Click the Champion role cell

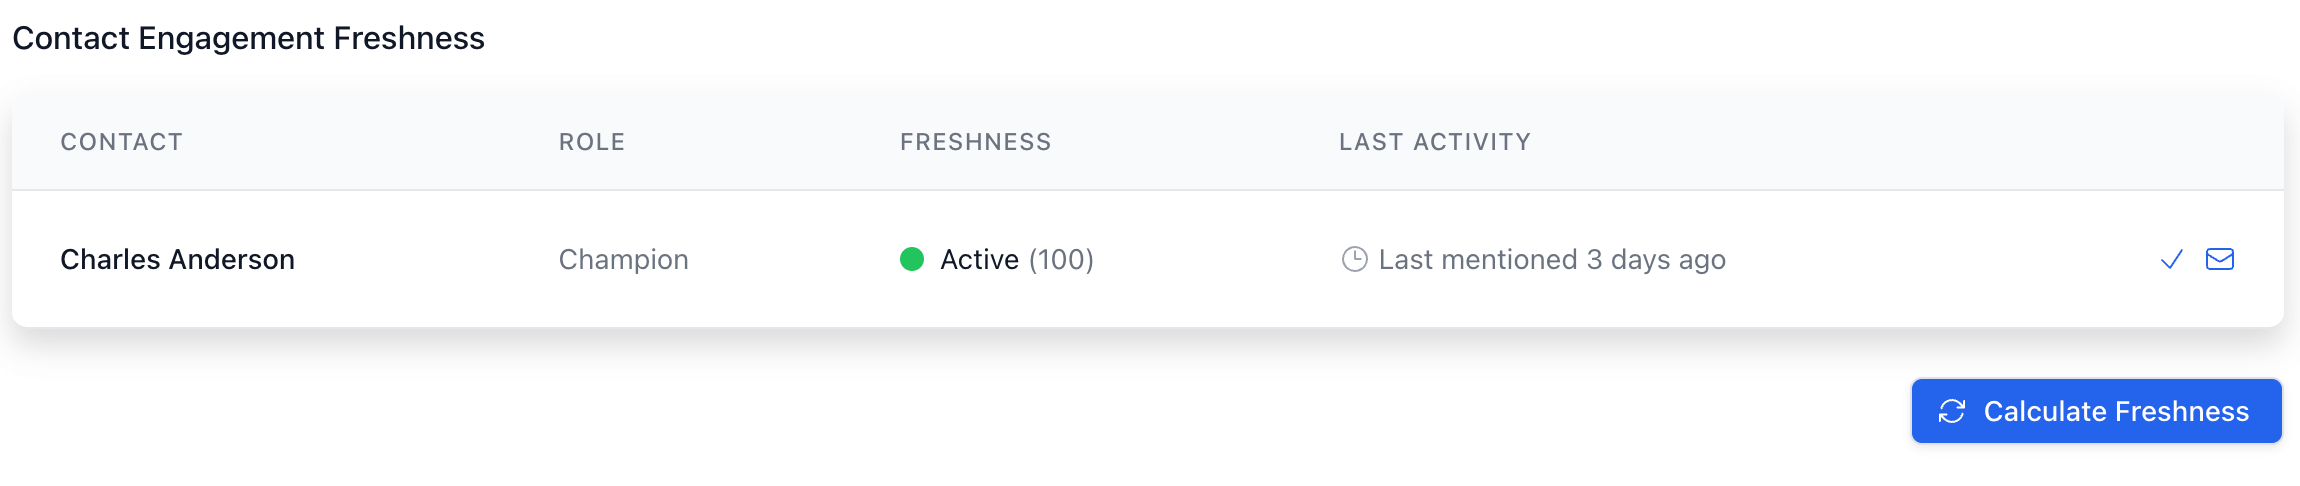[x=623, y=260]
